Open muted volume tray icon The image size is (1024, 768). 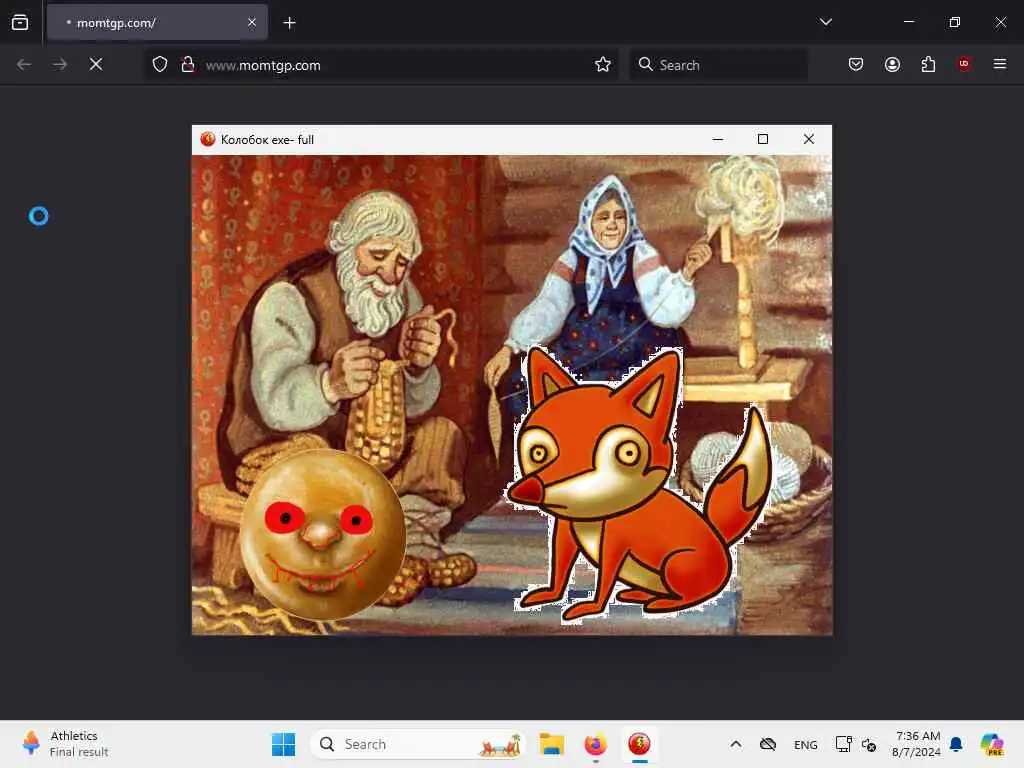(x=869, y=744)
